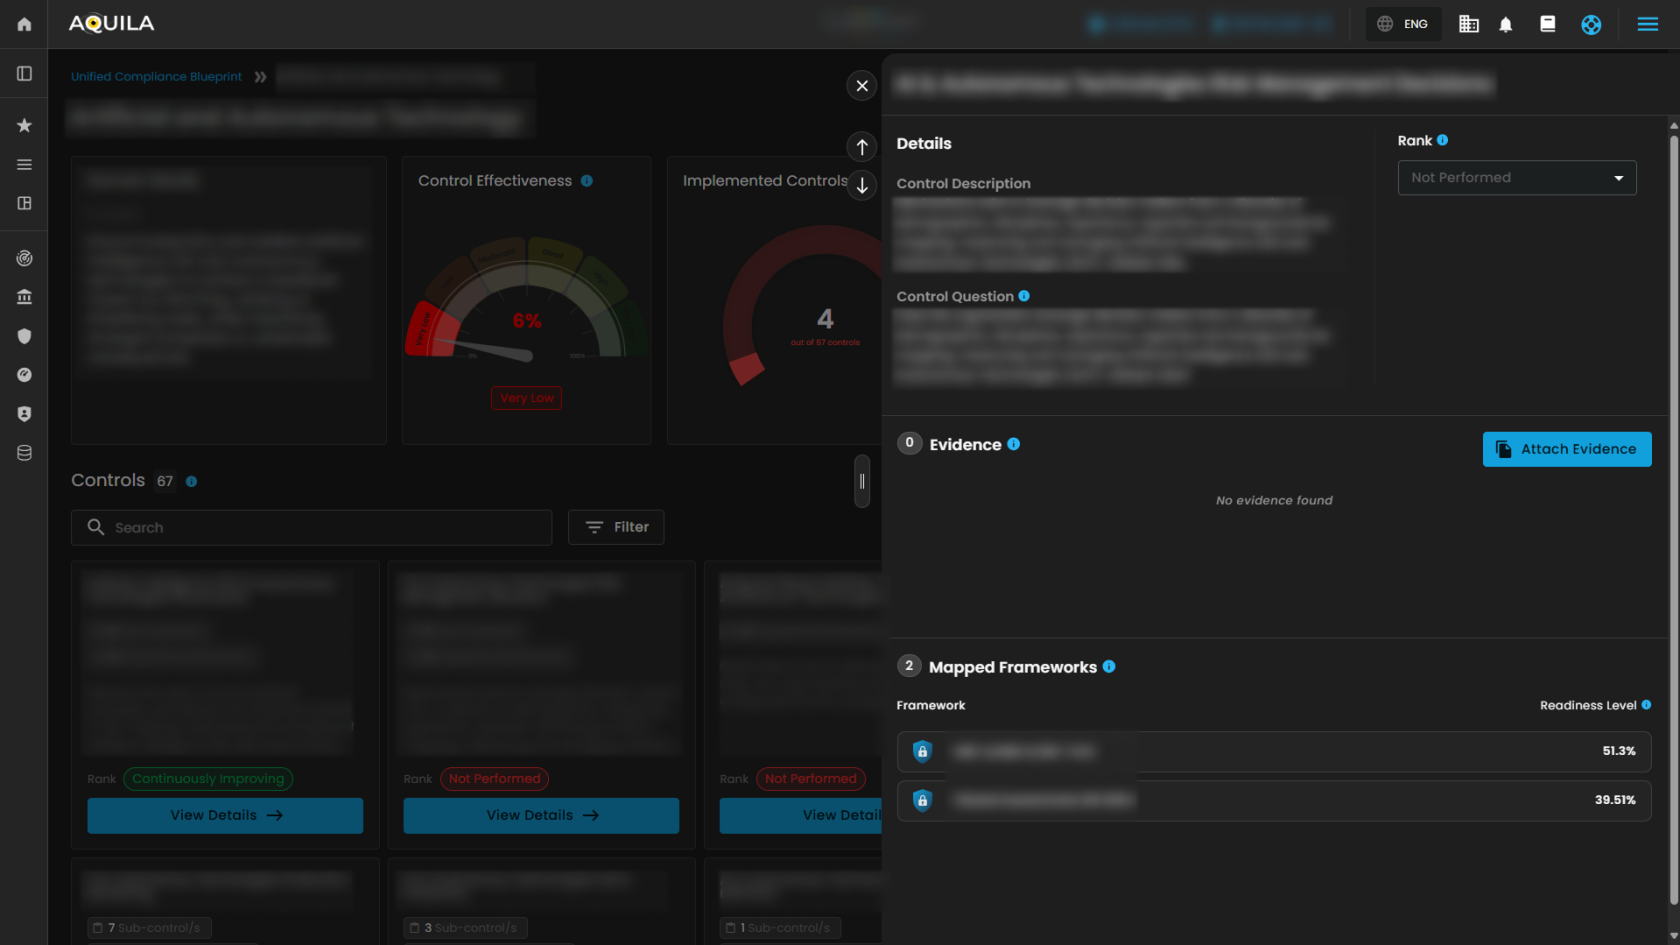Screen dimensions: 1680x945
Task: Go to the previous control with up arrow
Action: point(861,147)
